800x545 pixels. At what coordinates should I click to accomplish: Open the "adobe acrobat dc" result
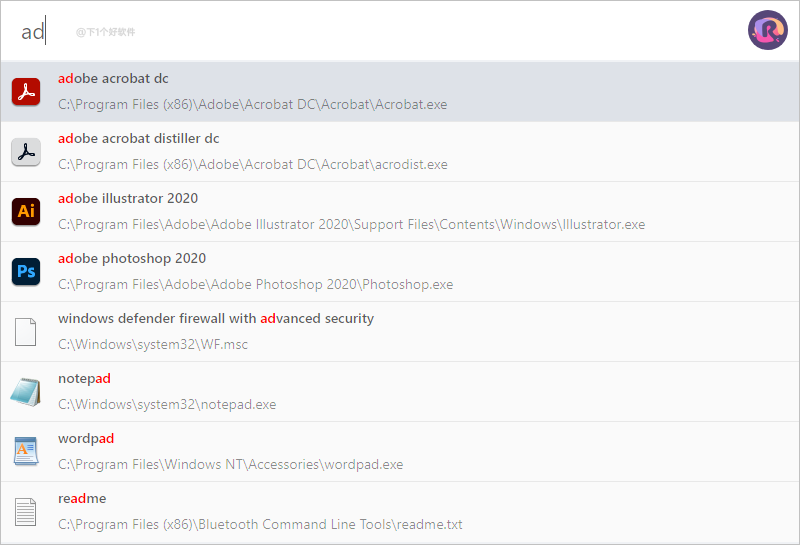coord(113,78)
